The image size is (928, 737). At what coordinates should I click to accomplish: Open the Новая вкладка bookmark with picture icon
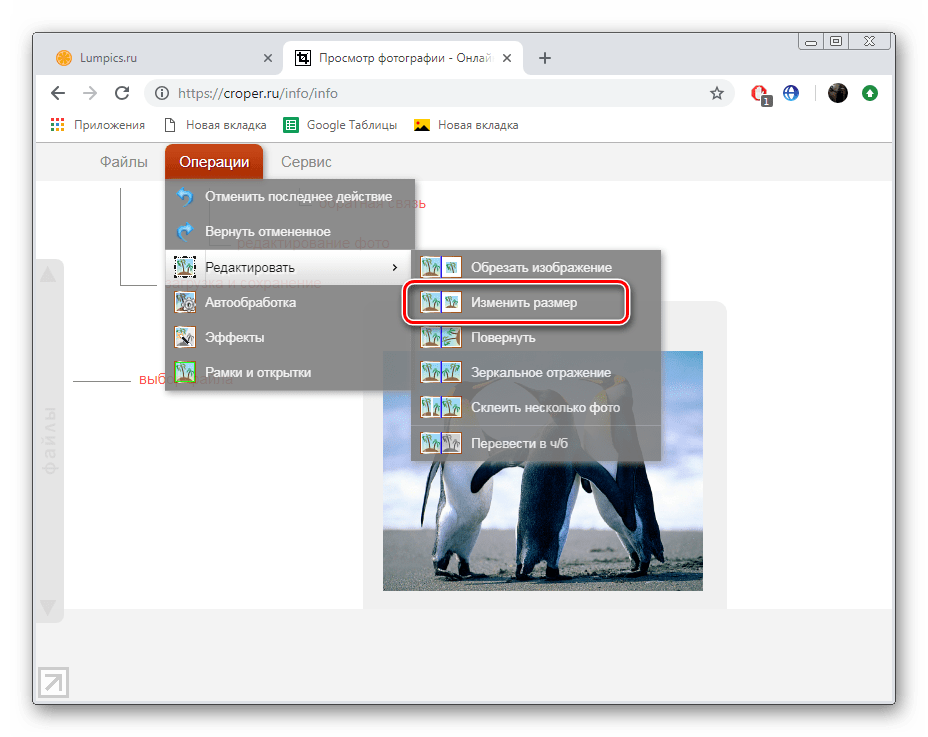click(466, 125)
